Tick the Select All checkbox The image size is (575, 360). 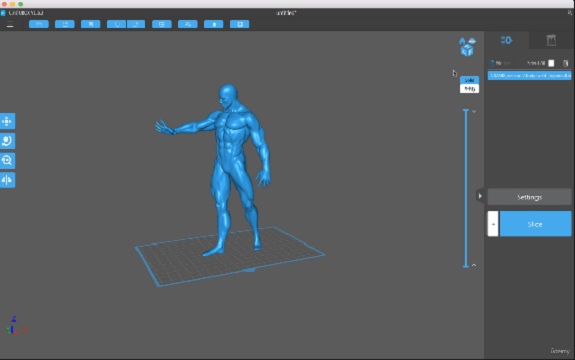(551, 63)
